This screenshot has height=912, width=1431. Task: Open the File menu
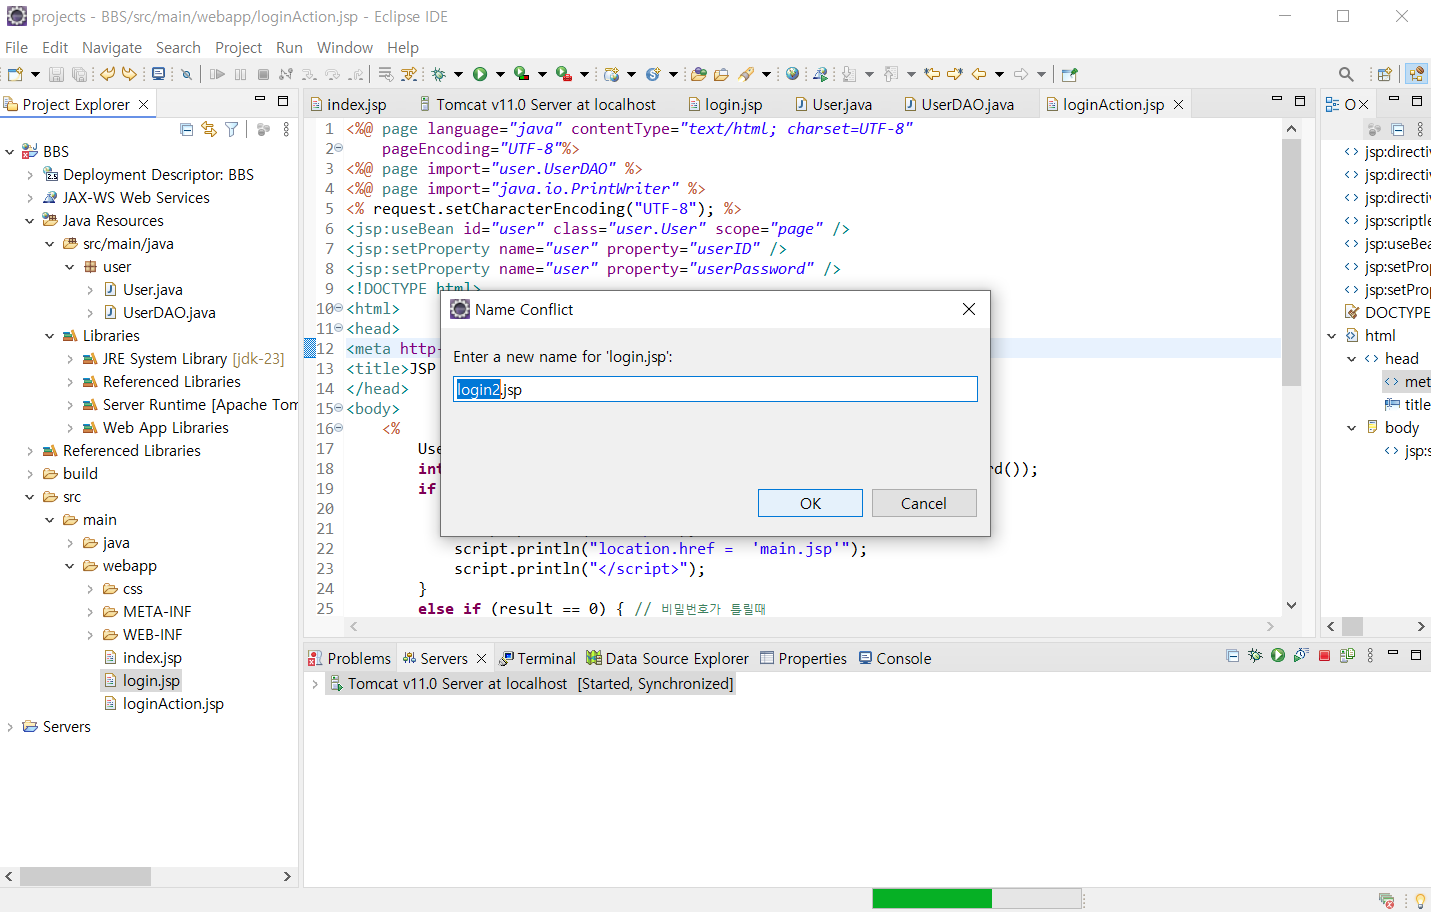[x=16, y=47]
